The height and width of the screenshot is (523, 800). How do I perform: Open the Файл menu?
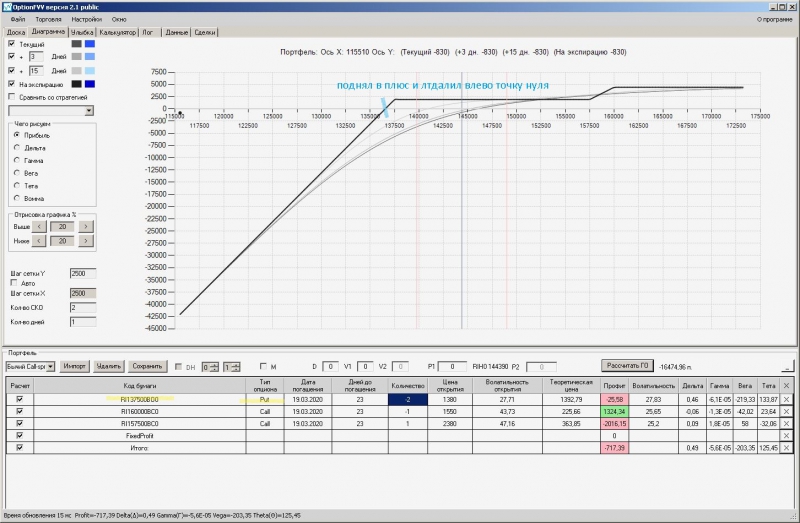(x=17, y=19)
